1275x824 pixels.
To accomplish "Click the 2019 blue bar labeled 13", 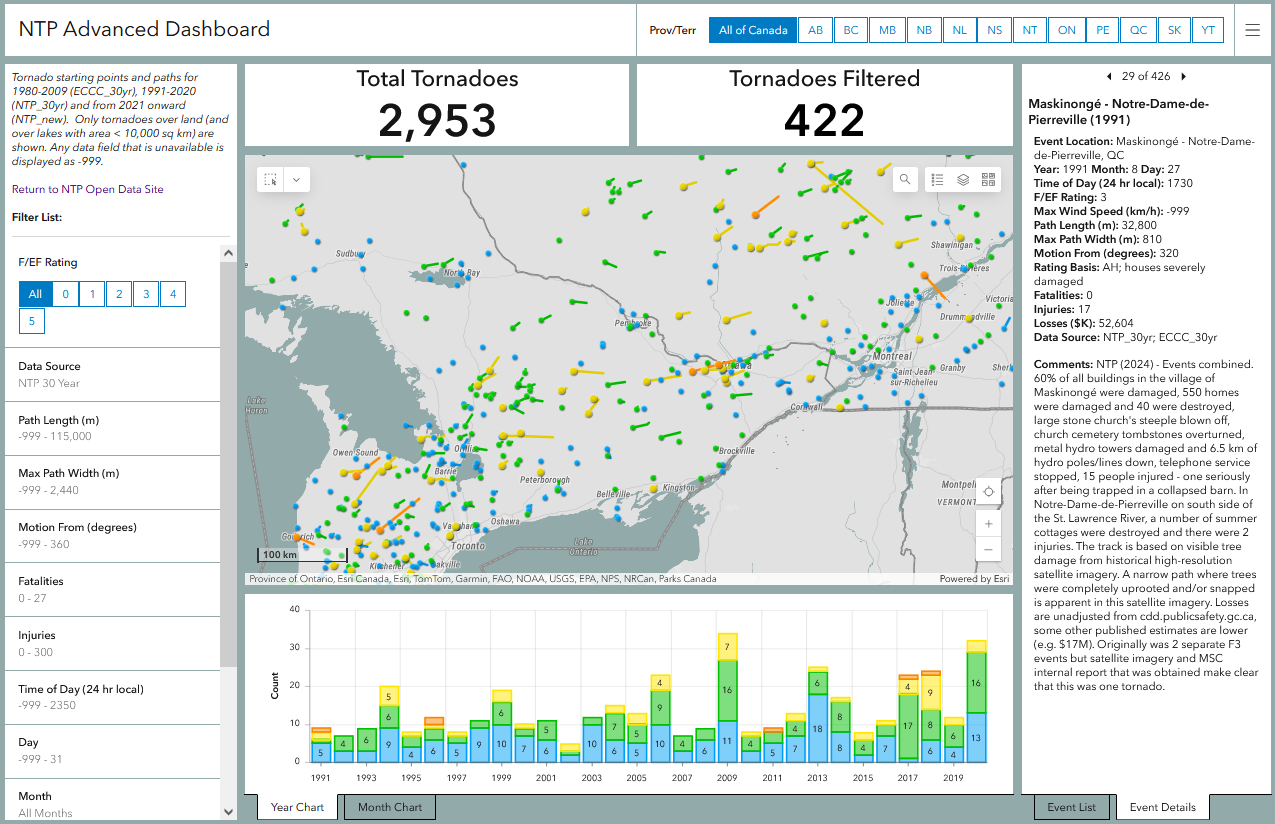I will 976,737.
